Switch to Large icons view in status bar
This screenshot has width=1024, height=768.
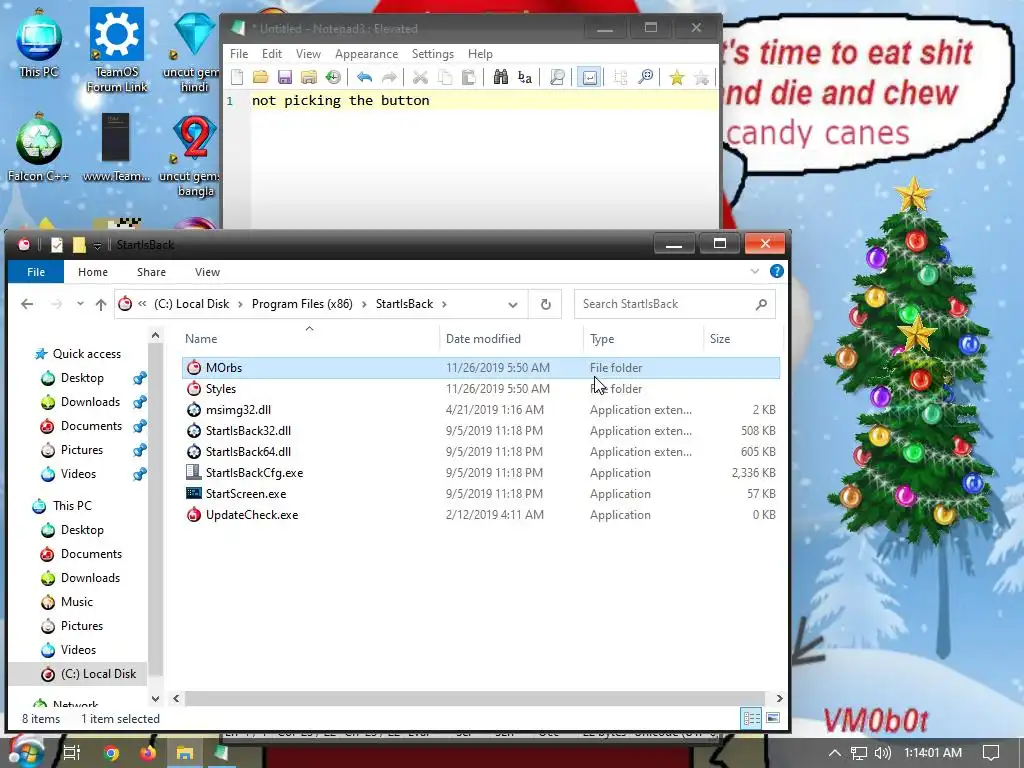tap(773, 718)
